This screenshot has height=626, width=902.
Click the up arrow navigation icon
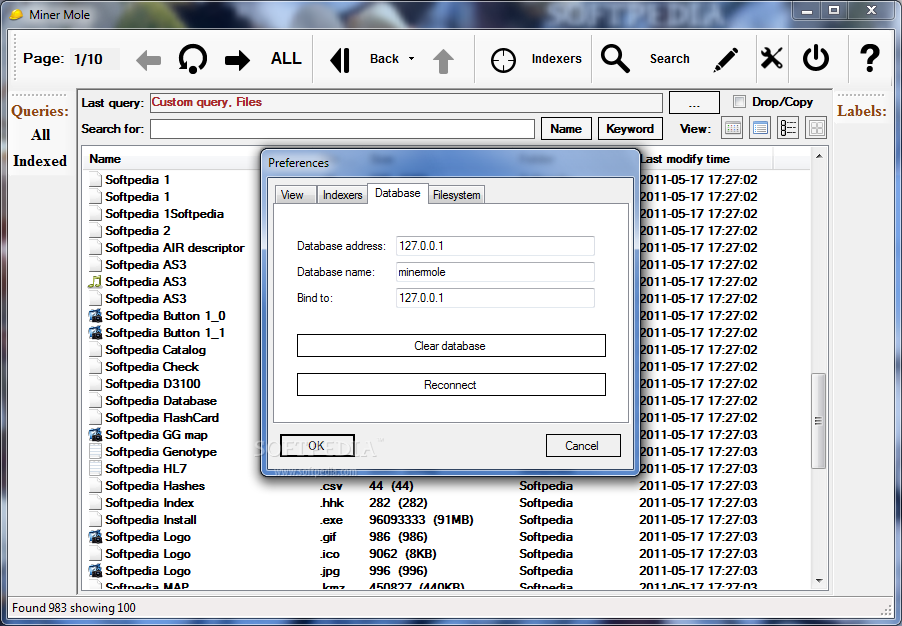coord(443,61)
